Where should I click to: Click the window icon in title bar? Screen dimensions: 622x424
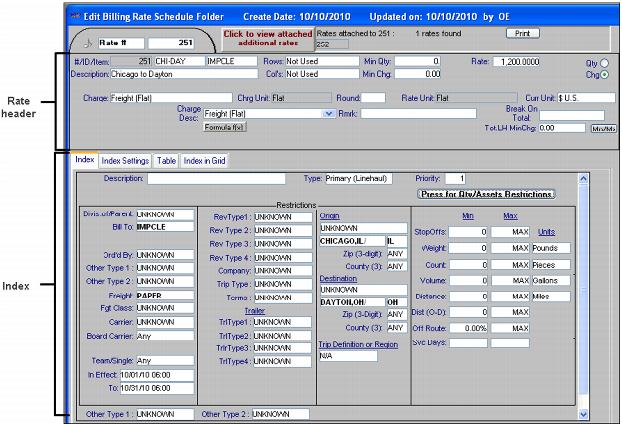pos(75,16)
